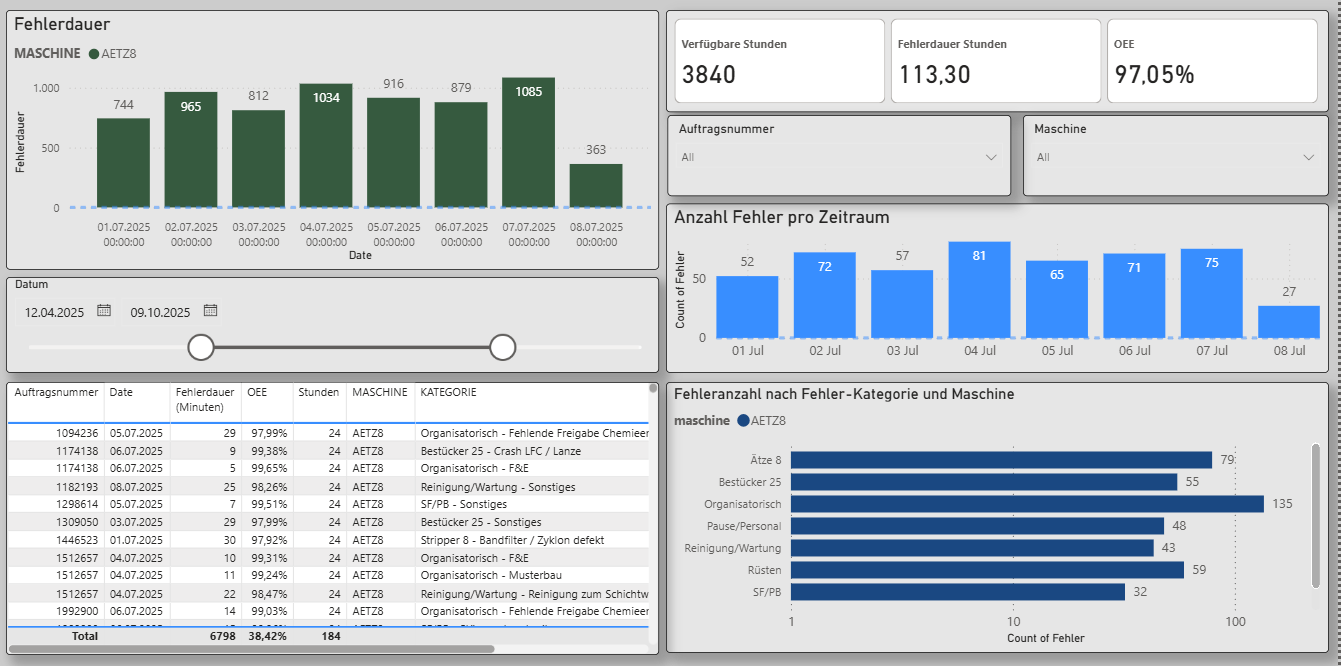
Task: Expand the Auftragsnummer dropdown
Action: pos(991,158)
